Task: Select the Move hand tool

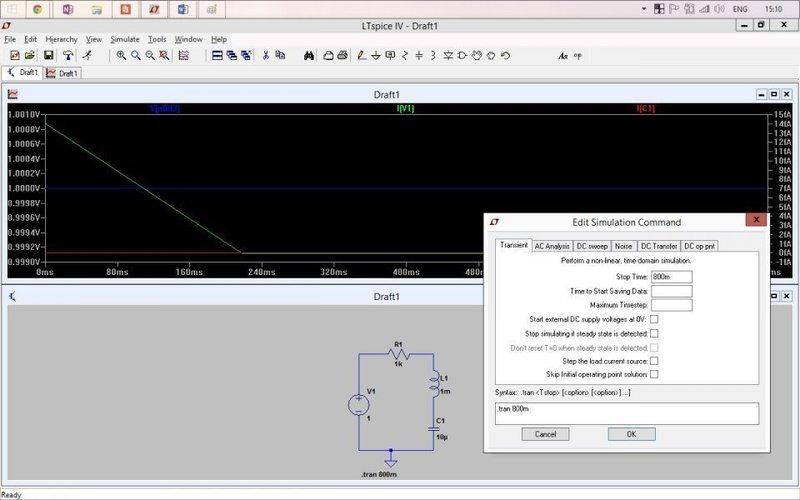Action: 477,56
